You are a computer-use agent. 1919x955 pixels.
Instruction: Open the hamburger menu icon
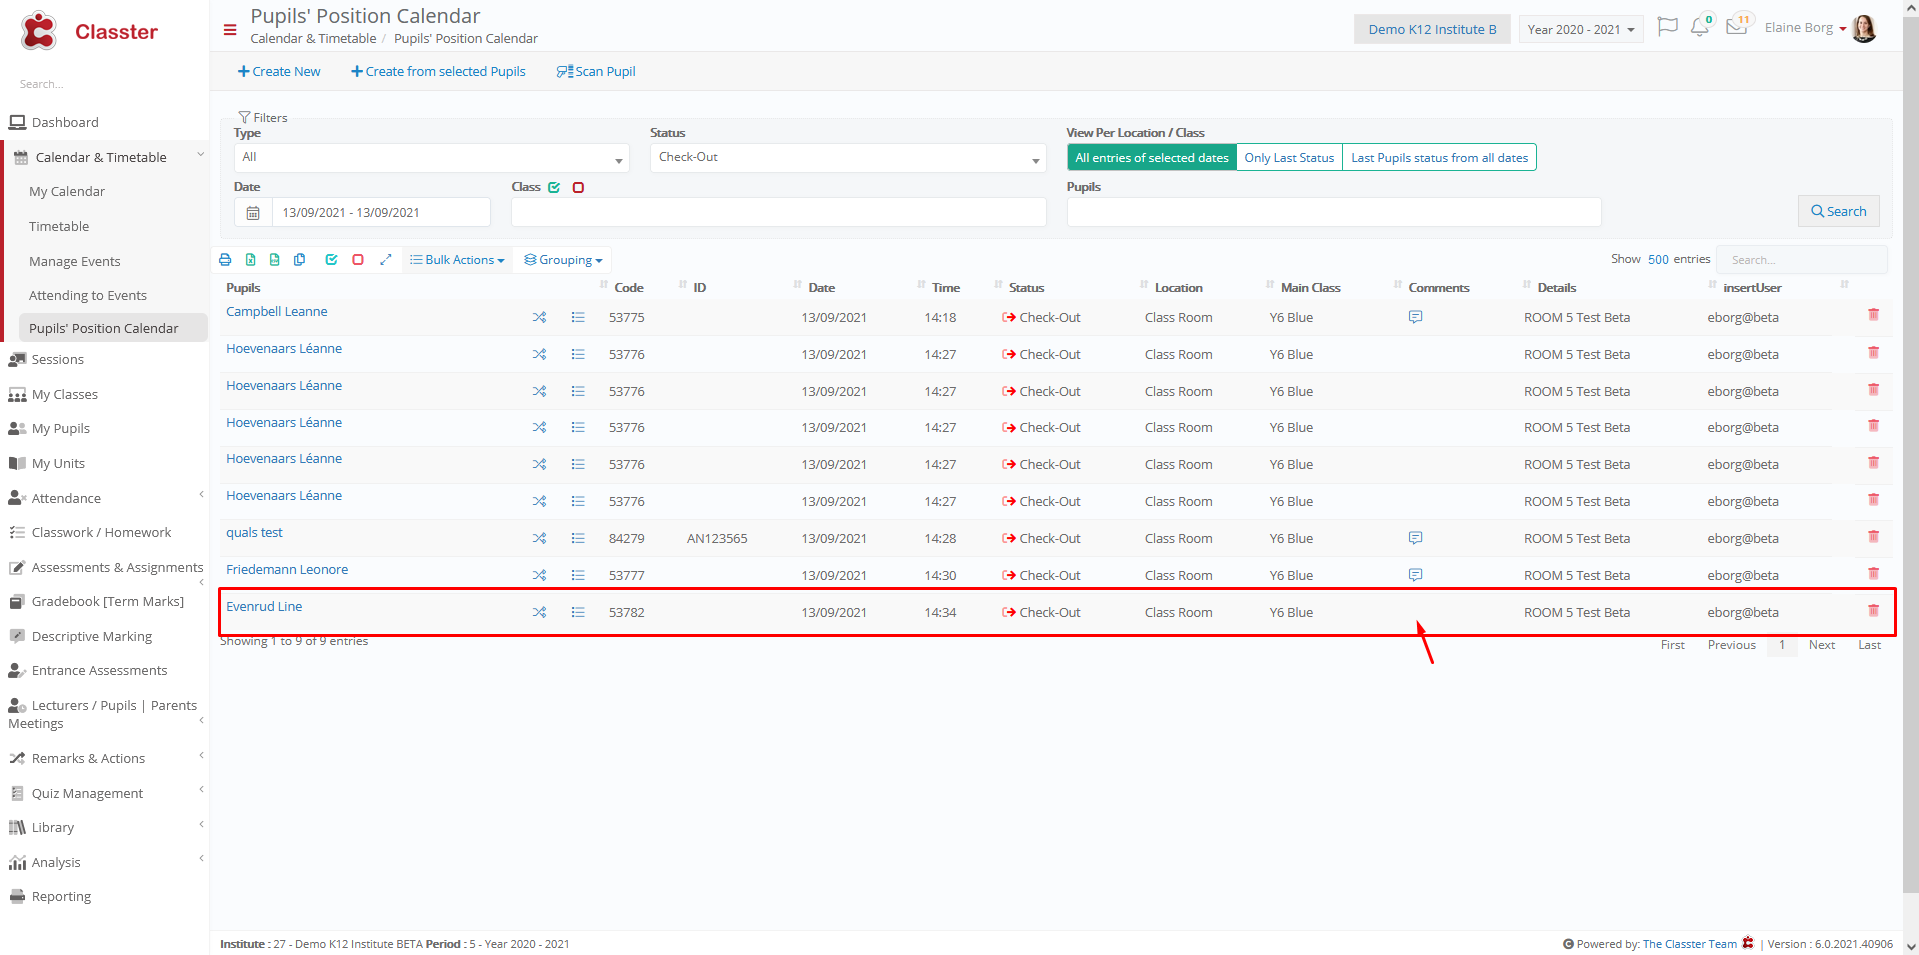coord(230,30)
